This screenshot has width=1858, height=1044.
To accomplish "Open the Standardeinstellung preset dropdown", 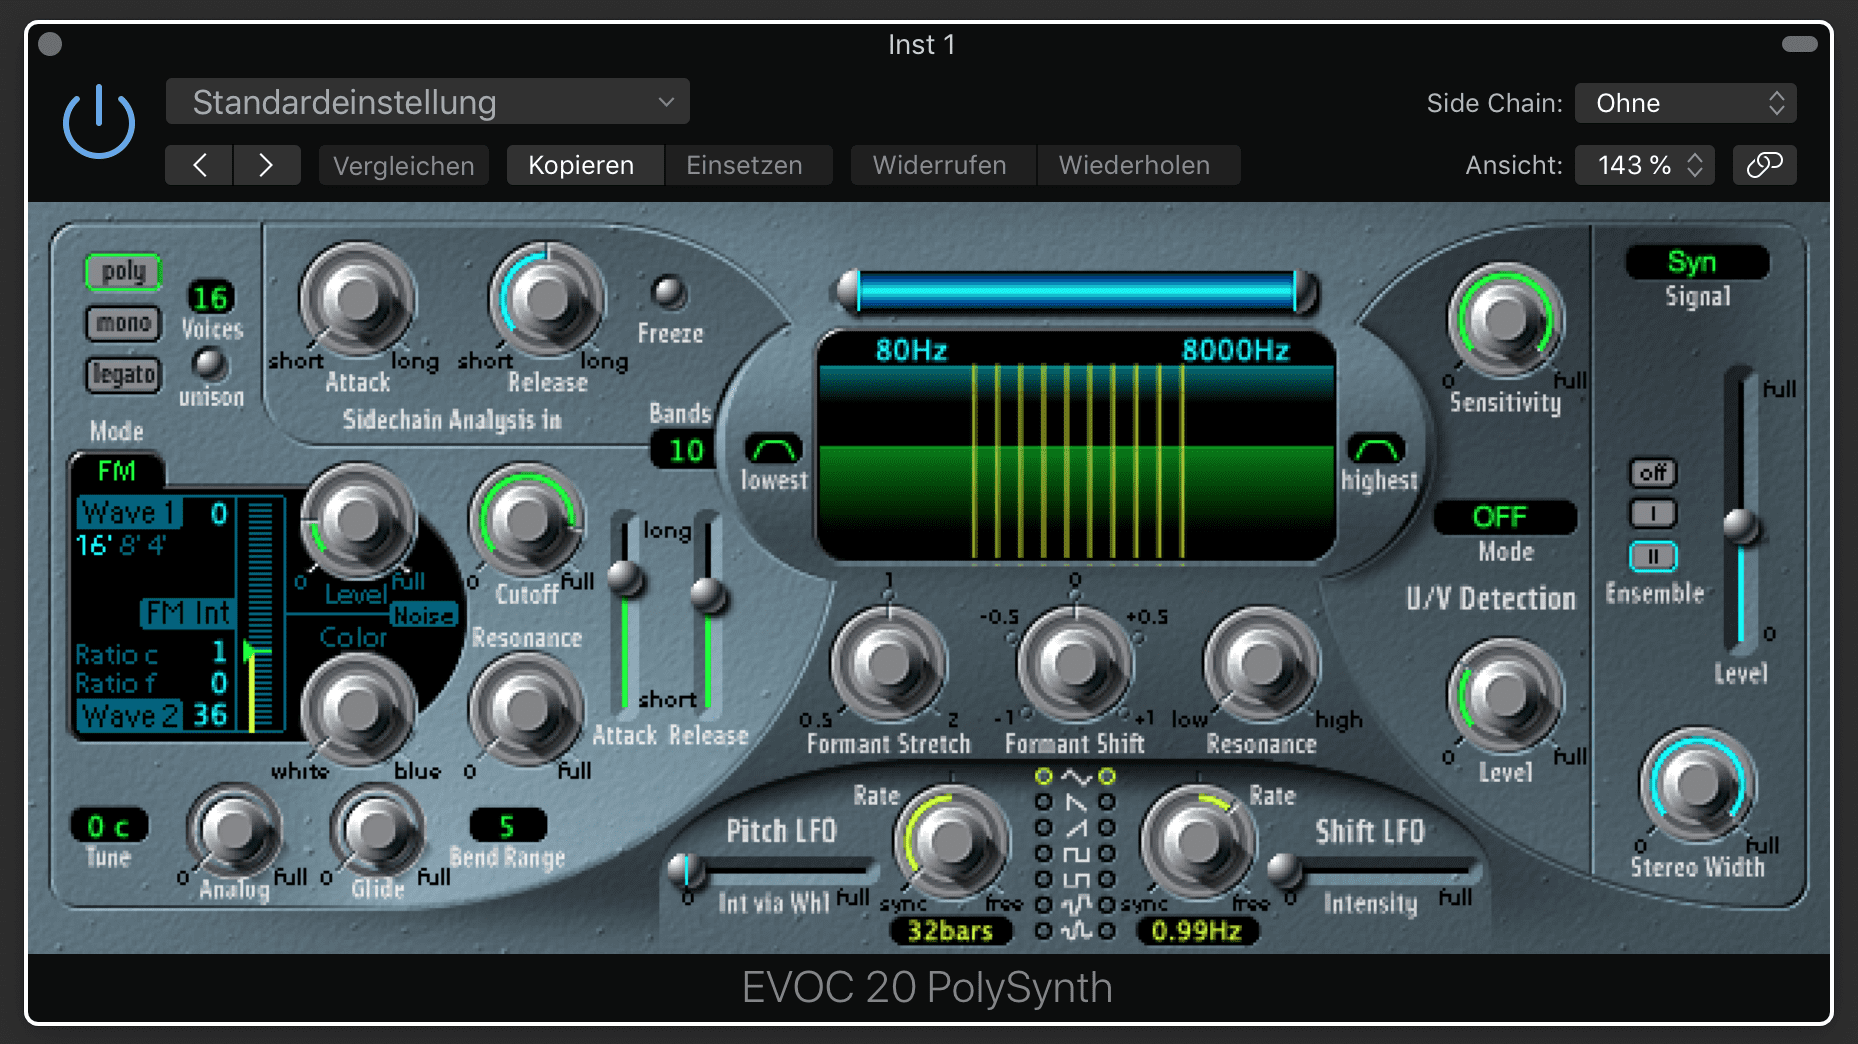I will (x=427, y=102).
